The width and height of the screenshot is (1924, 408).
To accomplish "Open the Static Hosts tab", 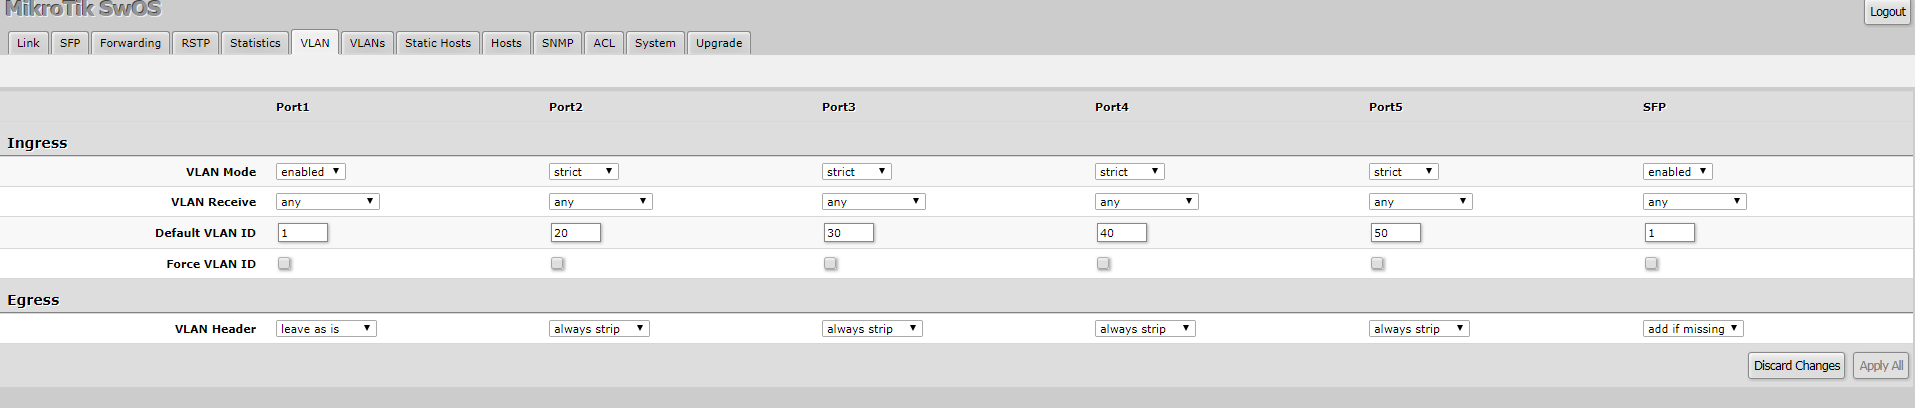I will tap(438, 43).
